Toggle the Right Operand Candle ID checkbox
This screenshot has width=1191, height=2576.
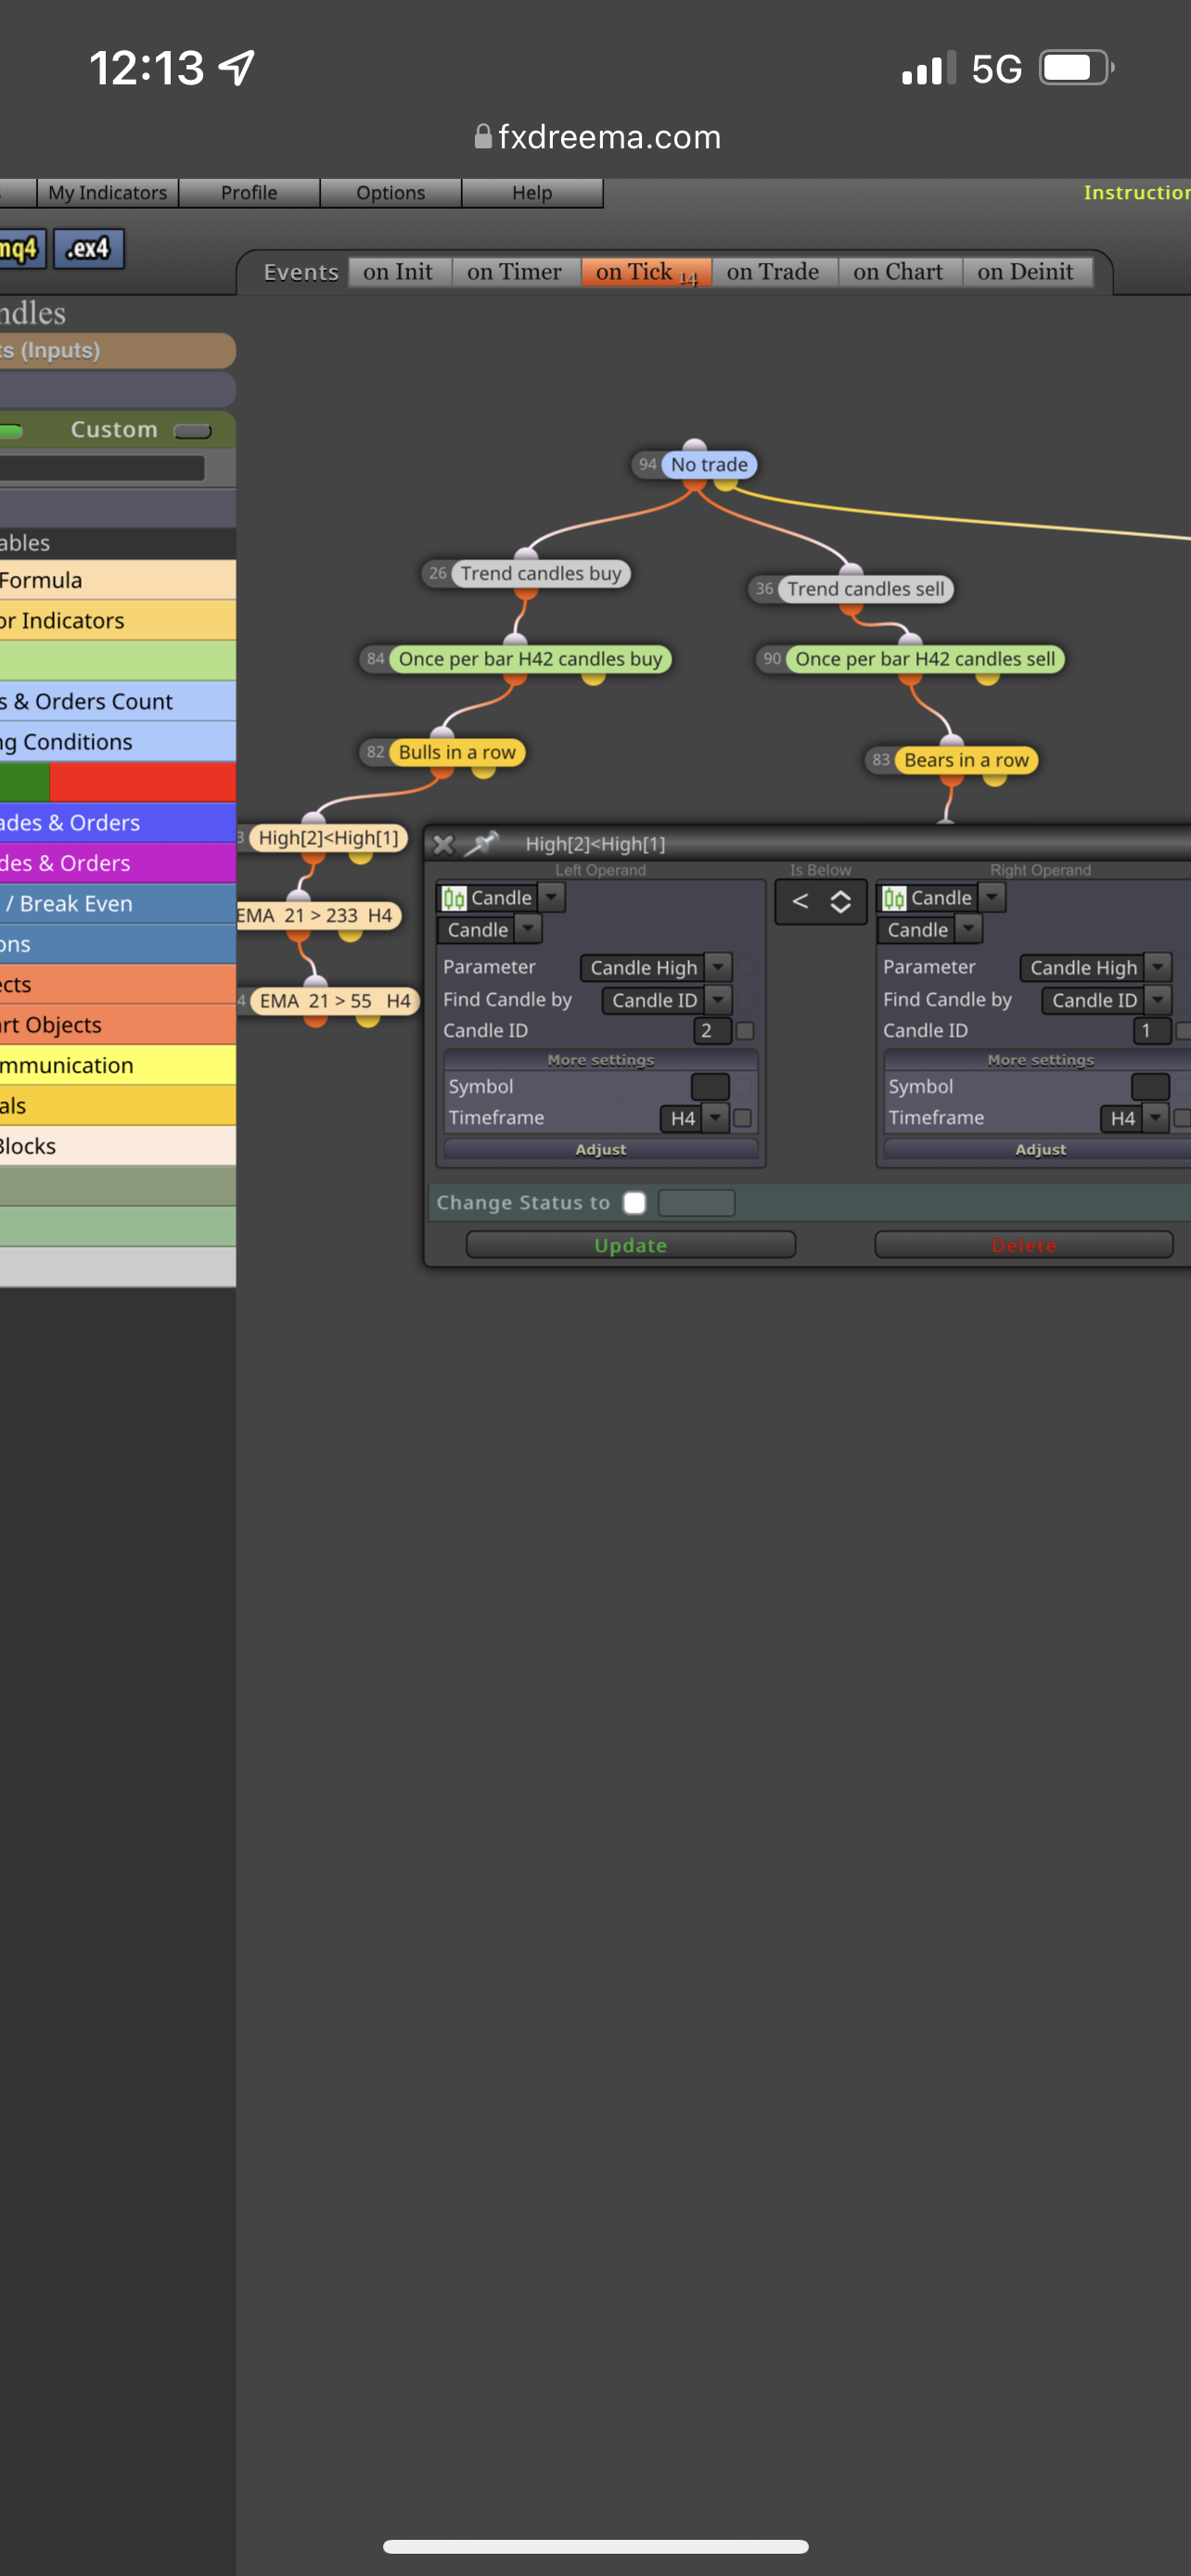click(x=1184, y=1030)
